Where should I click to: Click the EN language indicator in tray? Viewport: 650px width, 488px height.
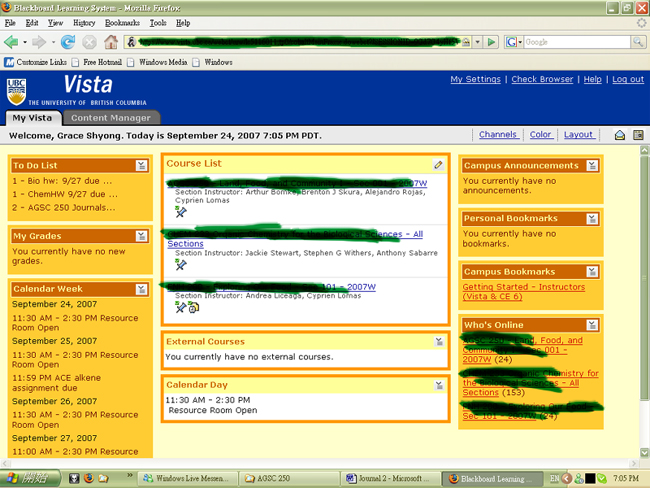[x=554, y=478]
